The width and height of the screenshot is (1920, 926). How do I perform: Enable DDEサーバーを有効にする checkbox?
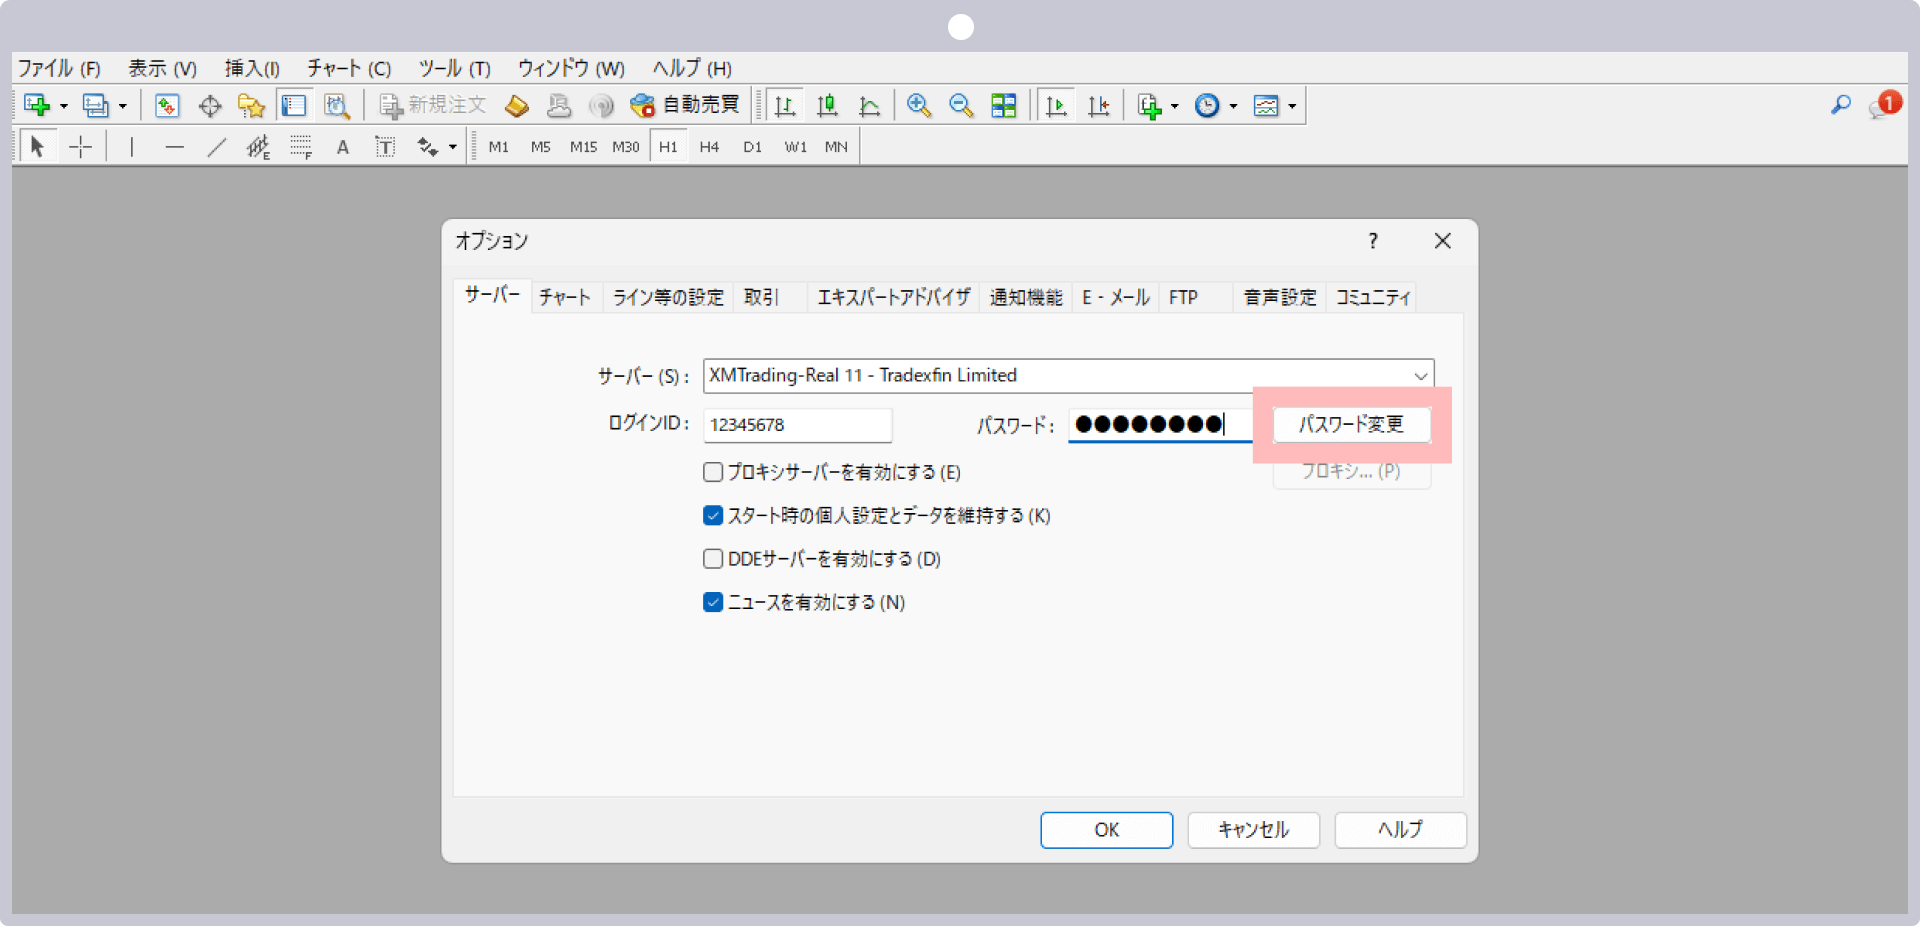coord(713,558)
